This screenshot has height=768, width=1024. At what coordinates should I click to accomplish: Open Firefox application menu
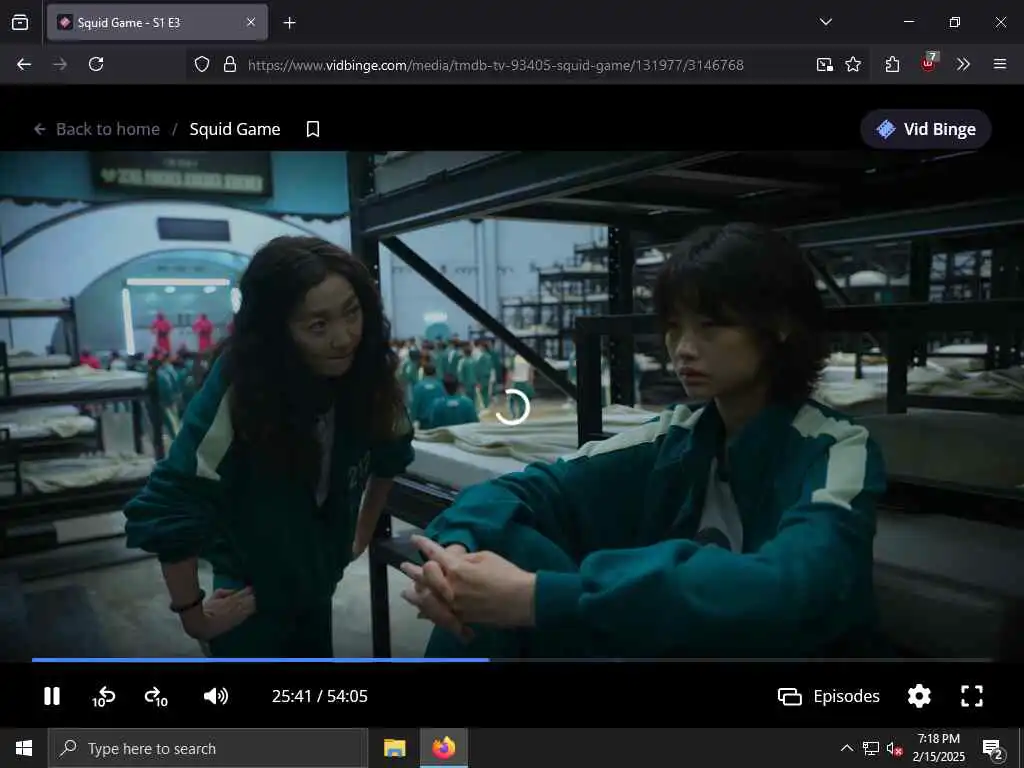pos(1000,64)
